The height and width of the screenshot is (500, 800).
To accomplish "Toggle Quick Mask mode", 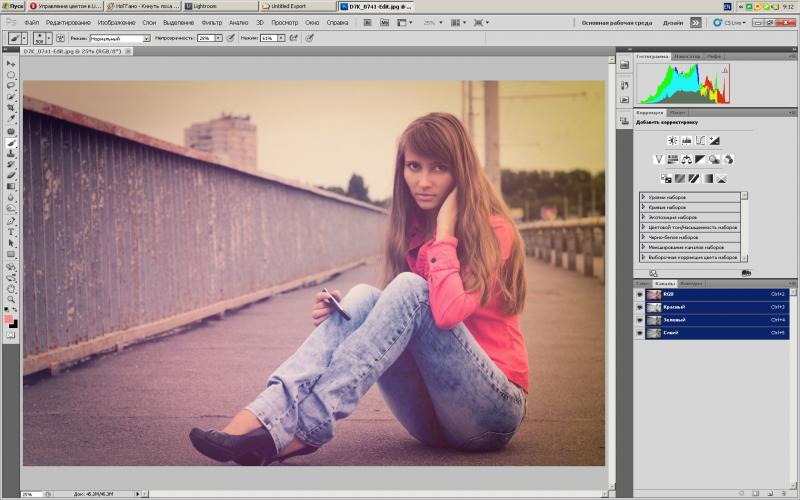I will pyautogui.click(x=11, y=335).
